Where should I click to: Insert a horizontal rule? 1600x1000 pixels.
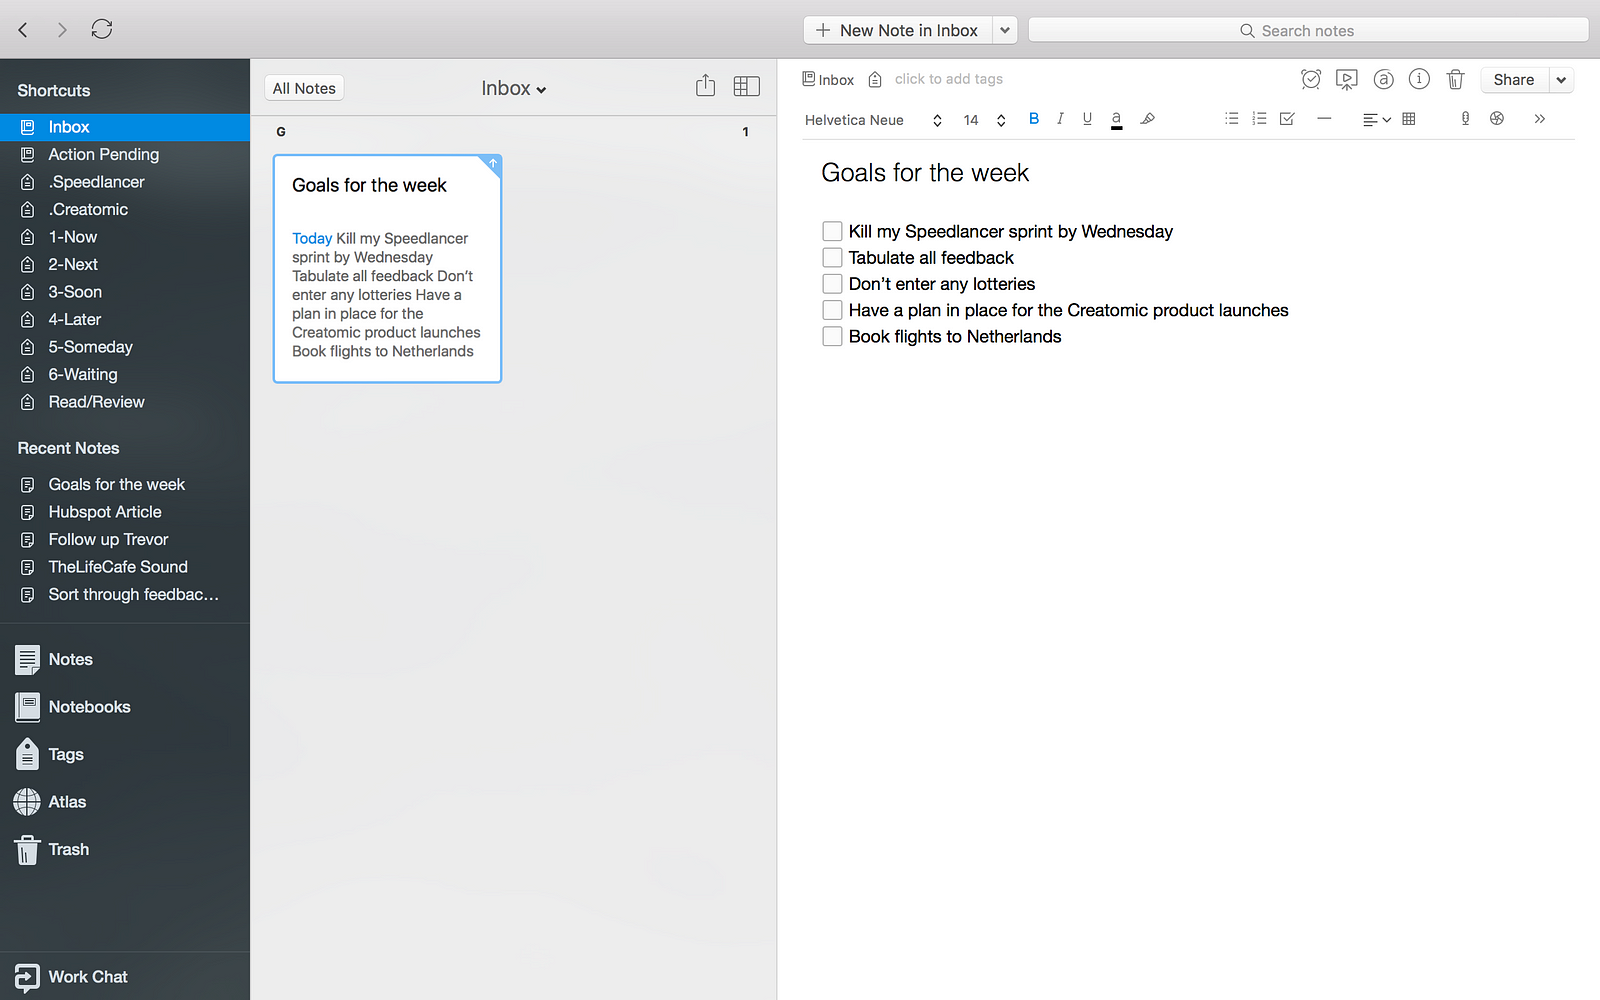tap(1324, 119)
